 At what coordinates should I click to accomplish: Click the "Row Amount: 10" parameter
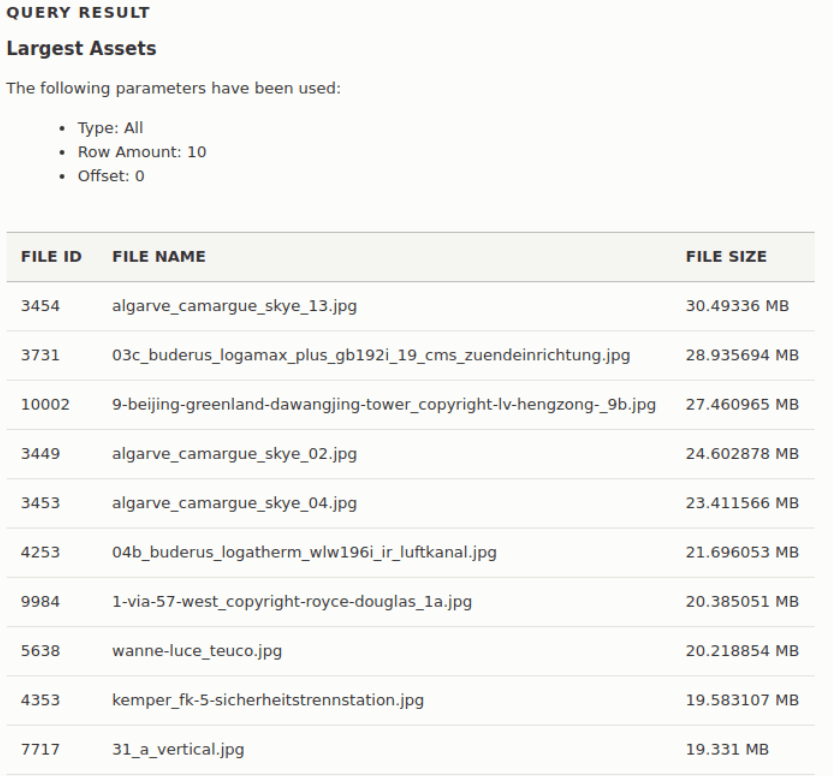(x=142, y=152)
